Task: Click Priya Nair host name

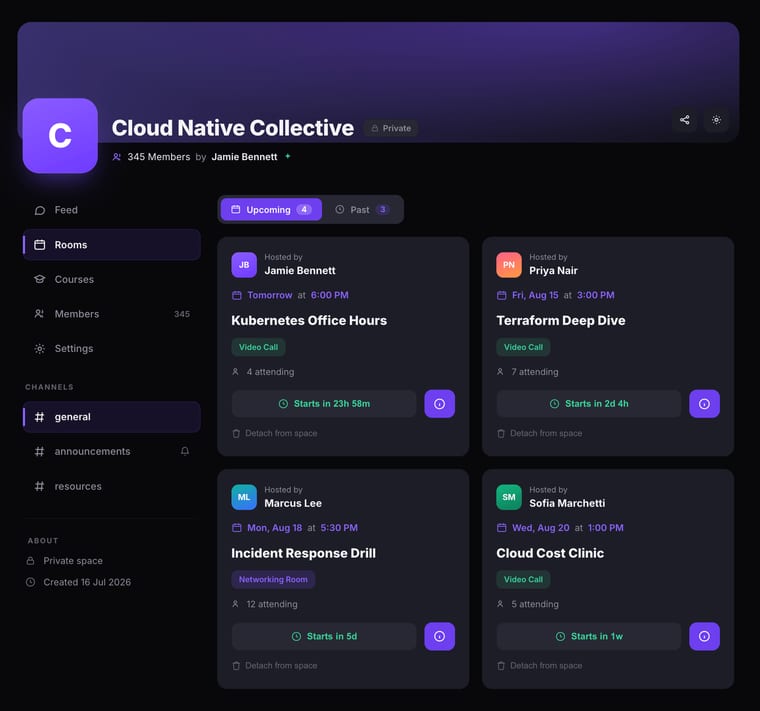Action: pyautogui.click(x=553, y=270)
